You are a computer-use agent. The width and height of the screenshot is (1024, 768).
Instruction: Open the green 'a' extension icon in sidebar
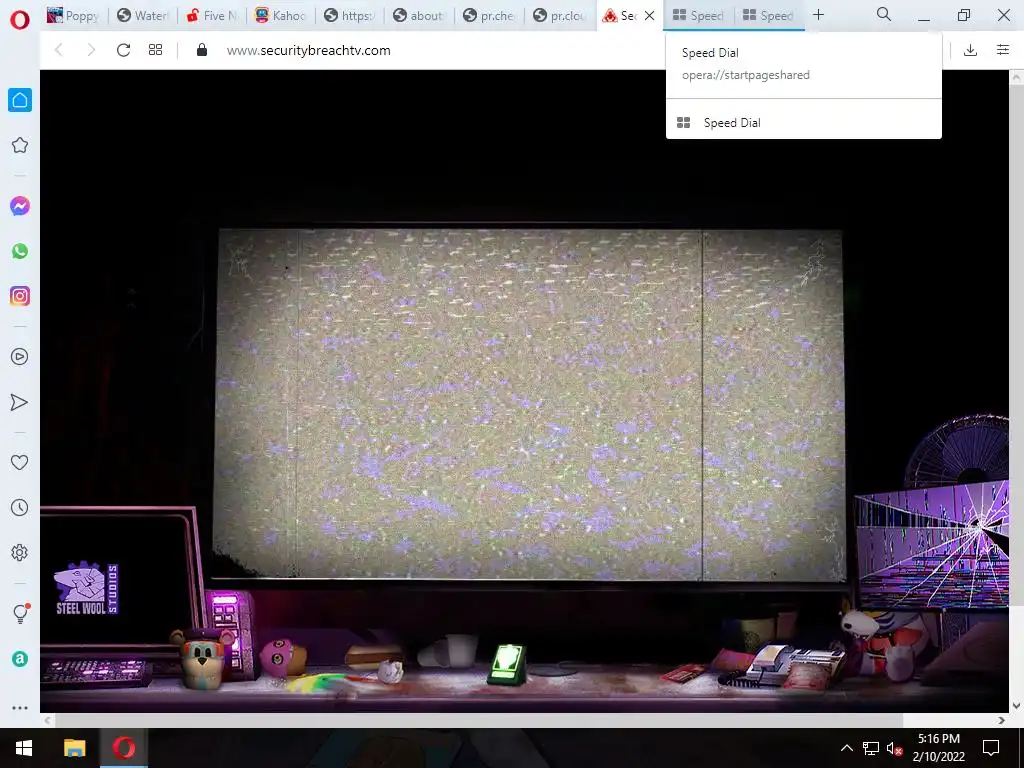pos(20,659)
